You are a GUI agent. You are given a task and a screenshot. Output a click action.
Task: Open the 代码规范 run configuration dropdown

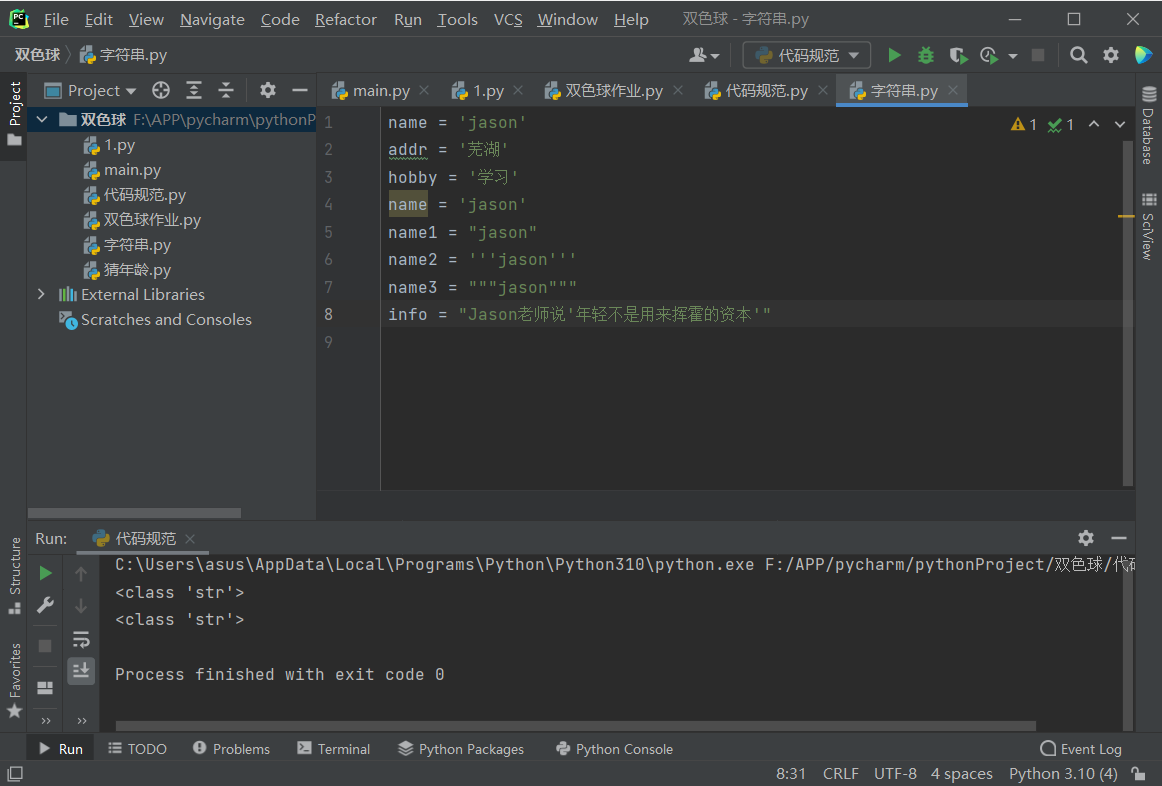pos(807,55)
